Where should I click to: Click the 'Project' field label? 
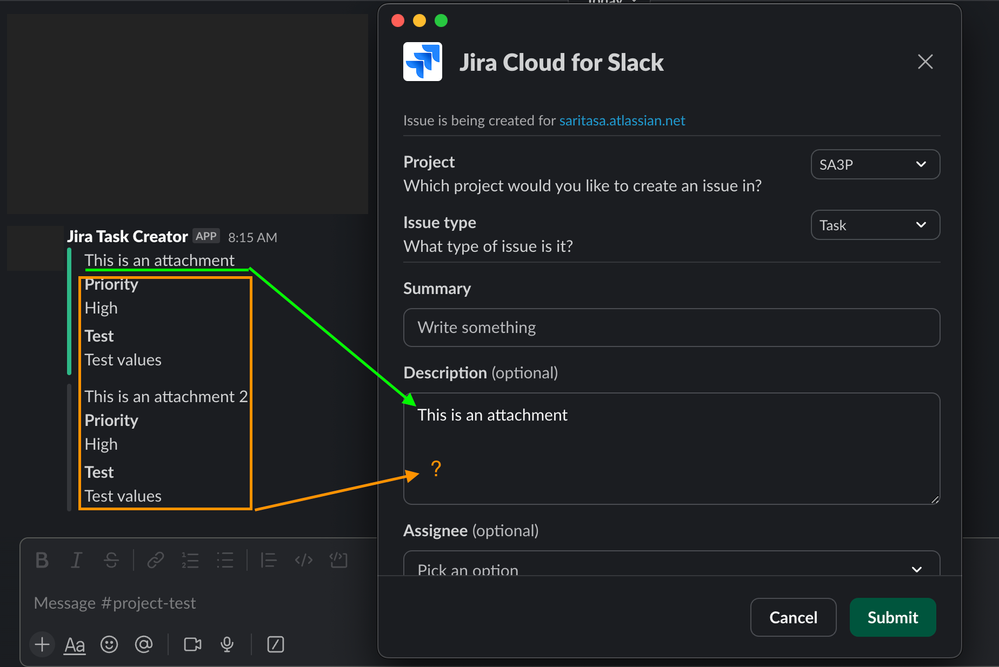pyautogui.click(x=429, y=162)
